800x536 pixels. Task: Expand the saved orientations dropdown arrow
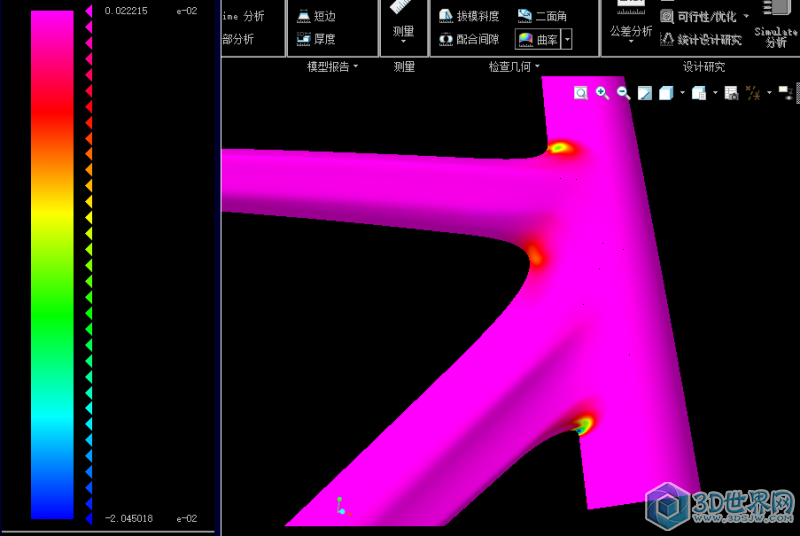715,93
